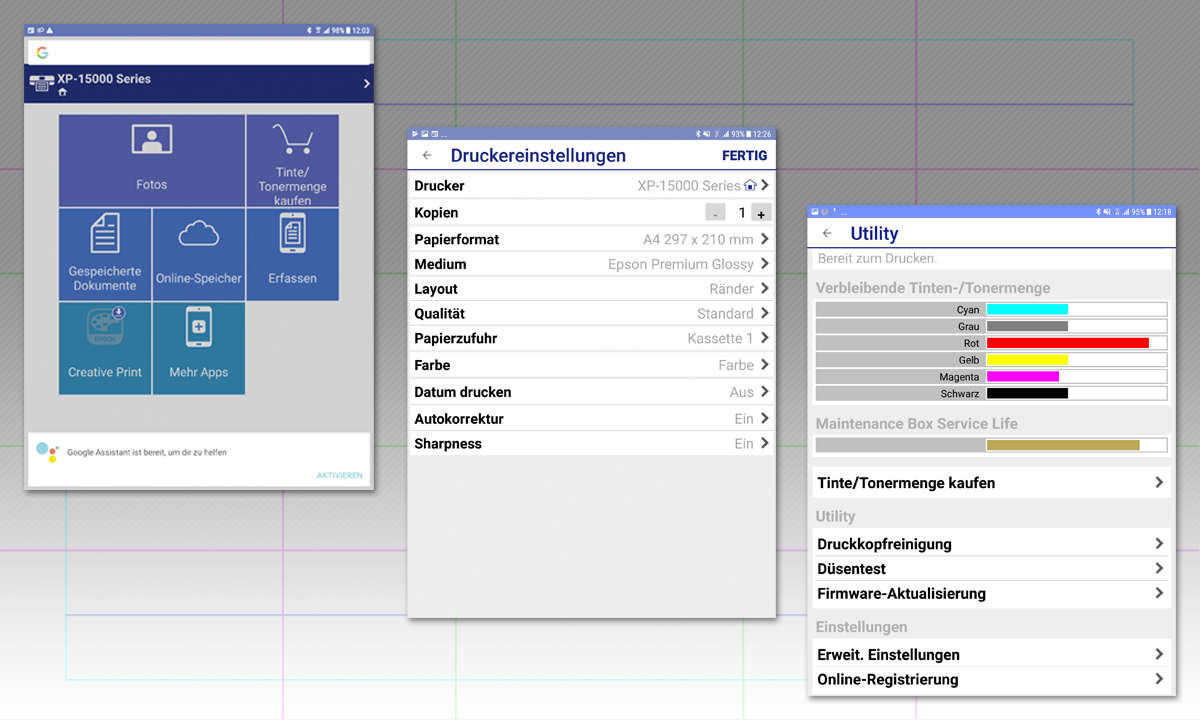Open Qualität Standard setting

(592, 313)
